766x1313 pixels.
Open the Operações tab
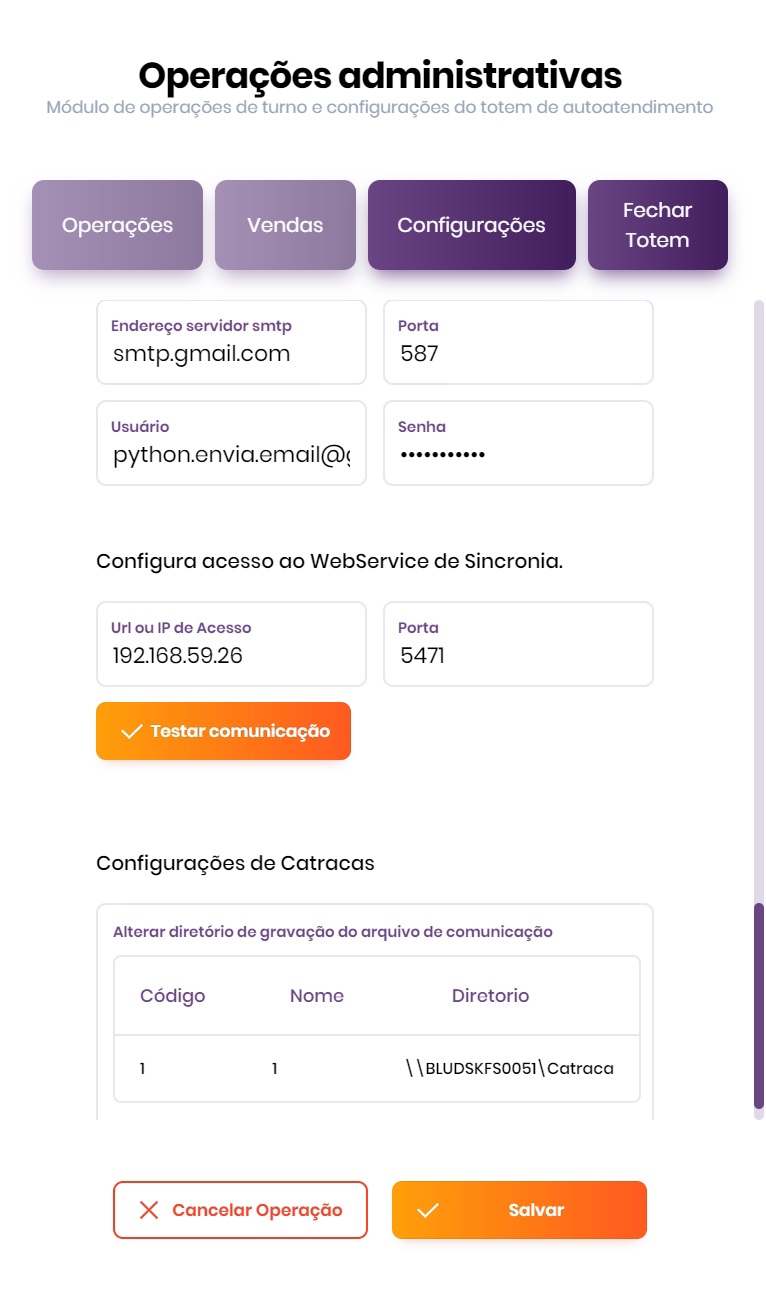coord(117,225)
